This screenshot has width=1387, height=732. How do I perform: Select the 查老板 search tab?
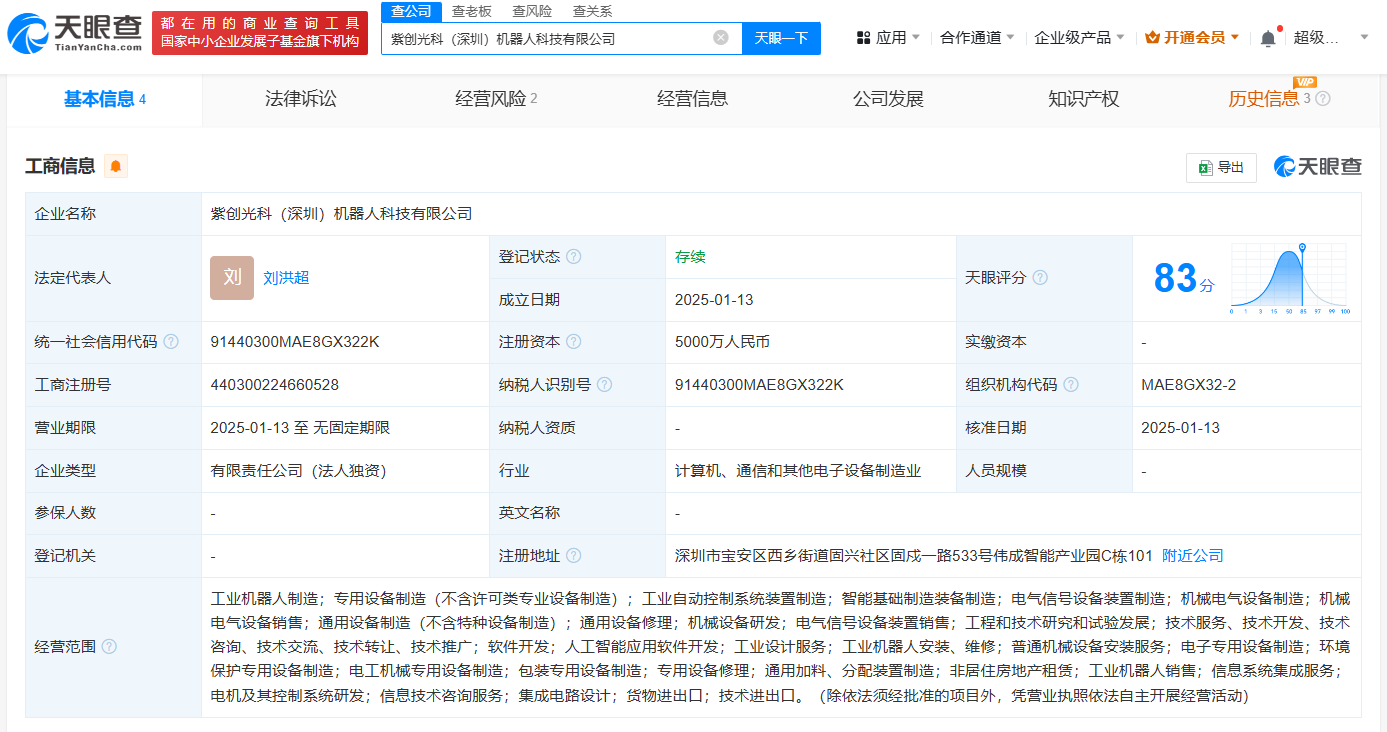[x=471, y=11]
